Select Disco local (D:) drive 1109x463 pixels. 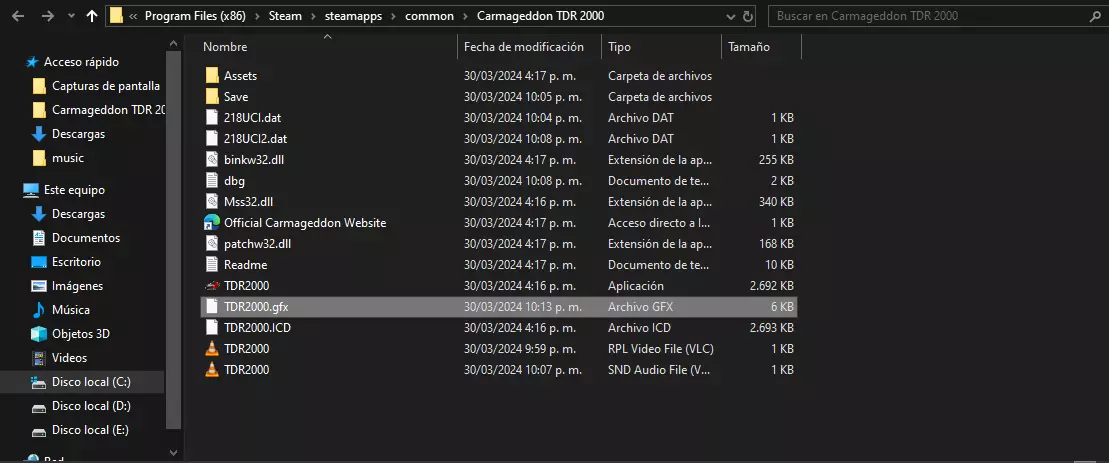[x=91, y=406]
